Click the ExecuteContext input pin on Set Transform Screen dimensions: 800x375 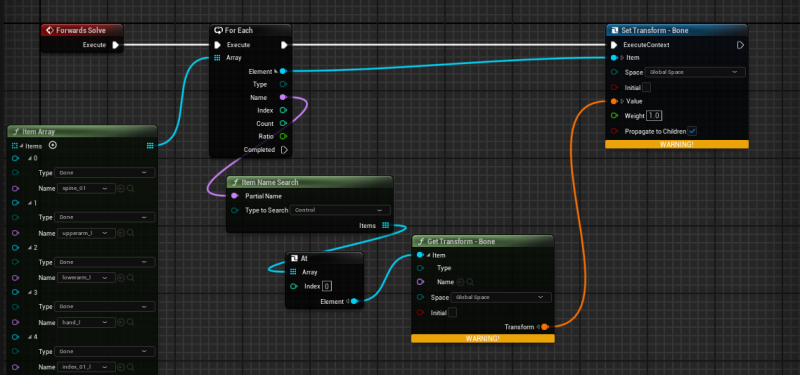point(614,45)
